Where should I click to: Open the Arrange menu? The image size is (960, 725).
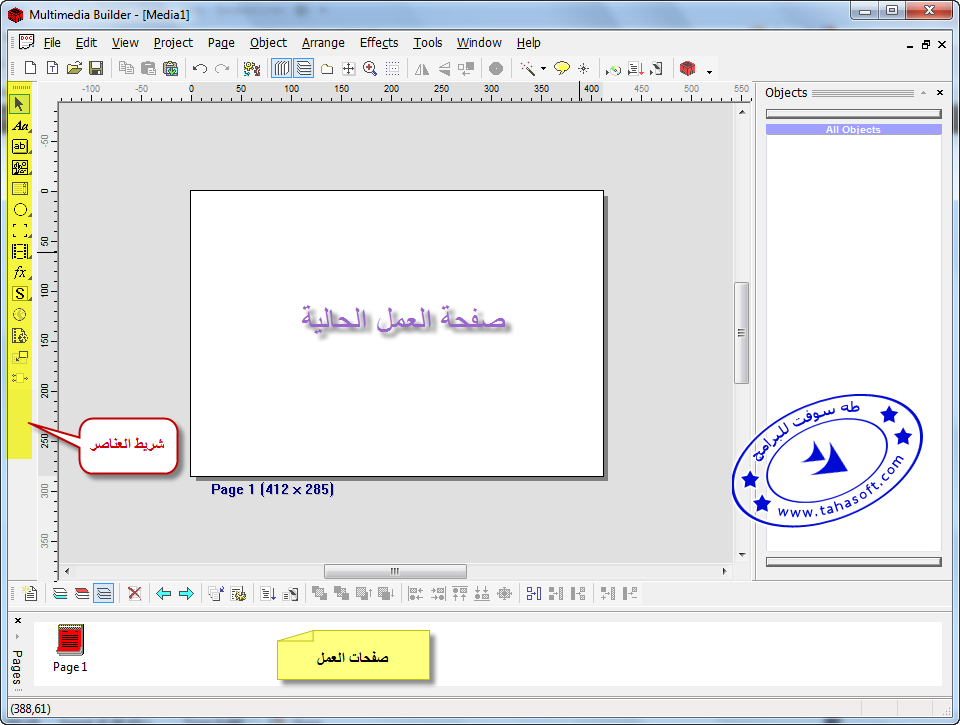[x=323, y=43]
